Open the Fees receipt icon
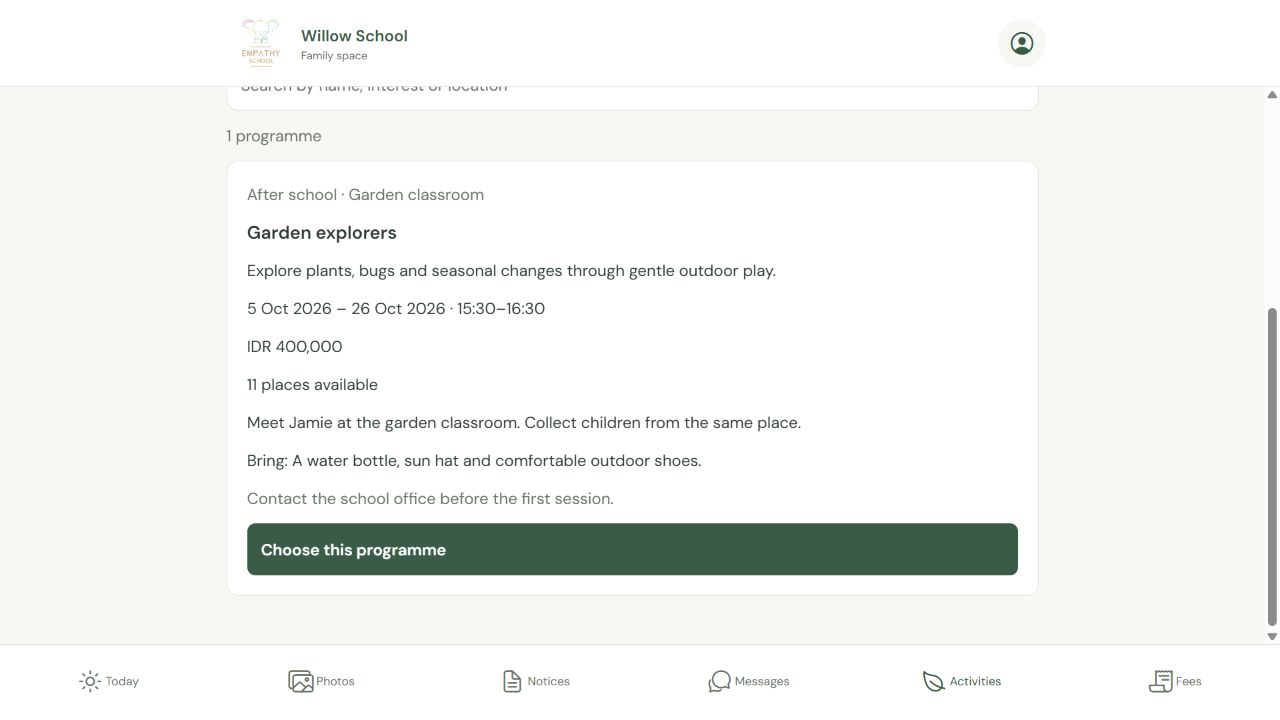Screen dimensions: 1280x720 click(x=1160, y=681)
